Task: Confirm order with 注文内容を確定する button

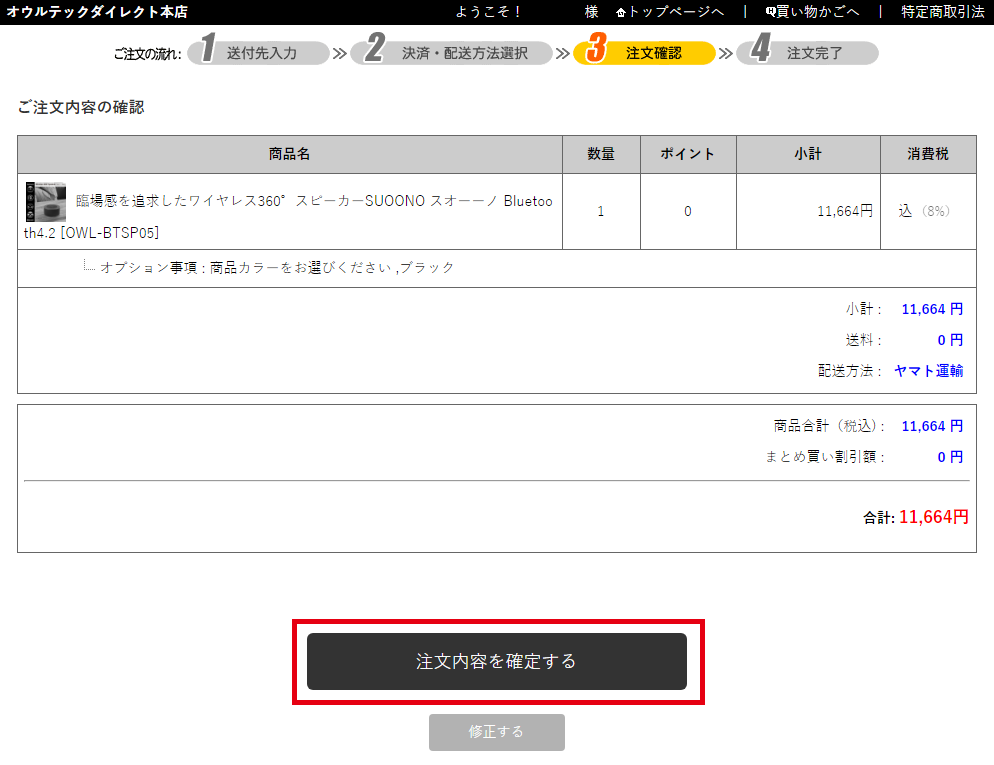Action: [x=497, y=661]
